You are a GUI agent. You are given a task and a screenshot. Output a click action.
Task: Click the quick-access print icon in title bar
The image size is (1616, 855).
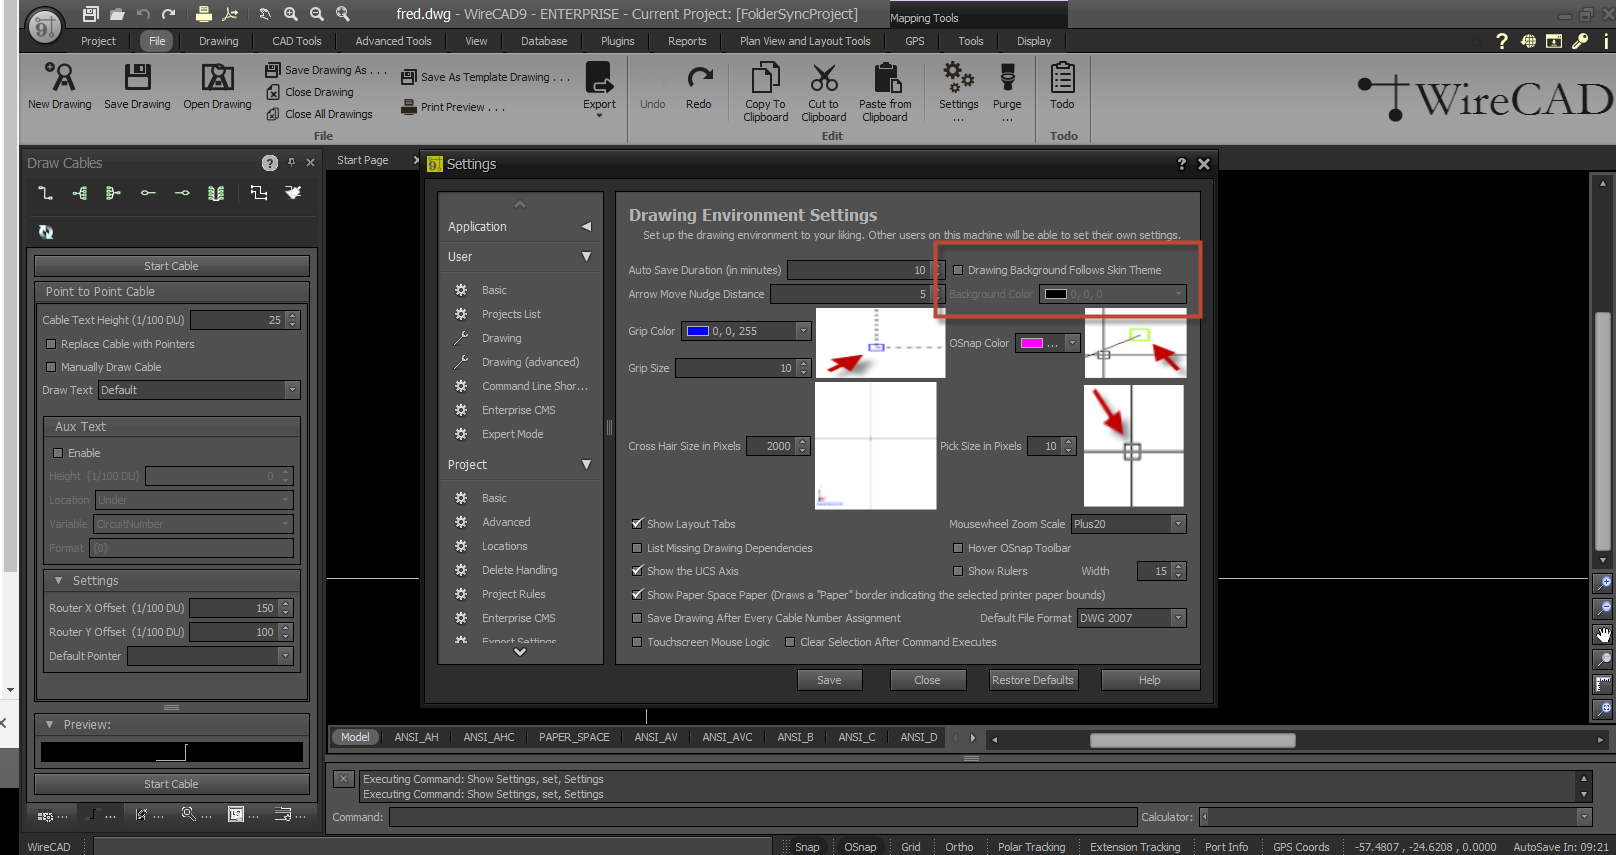(203, 14)
